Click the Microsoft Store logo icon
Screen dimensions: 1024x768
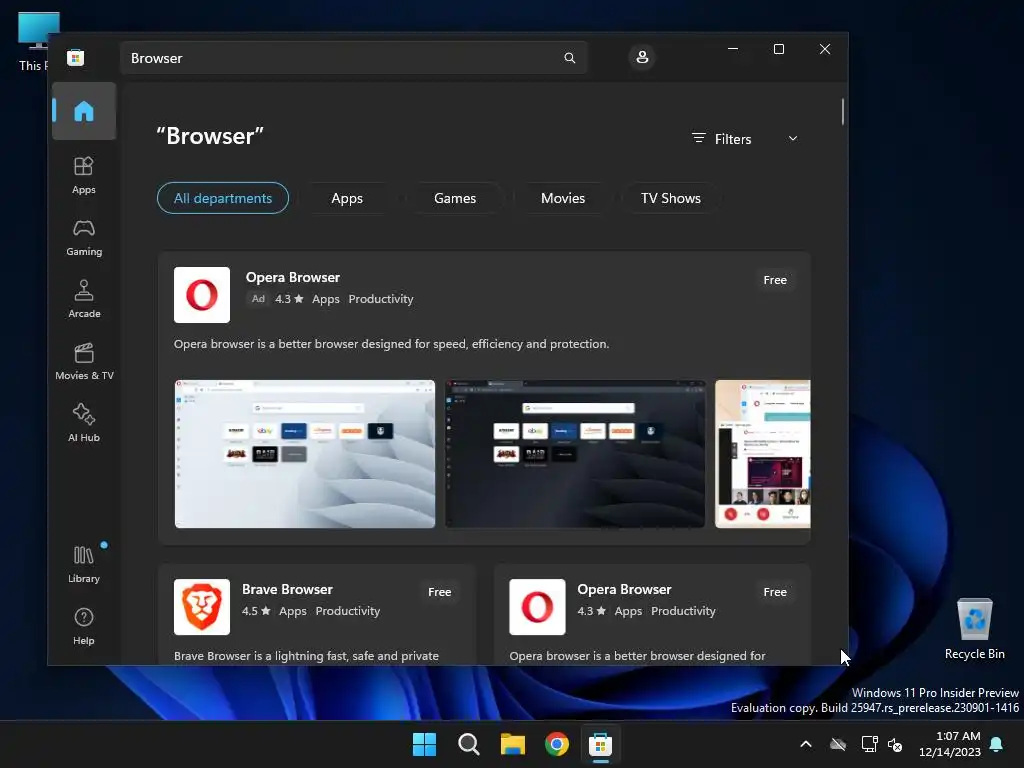point(76,58)
